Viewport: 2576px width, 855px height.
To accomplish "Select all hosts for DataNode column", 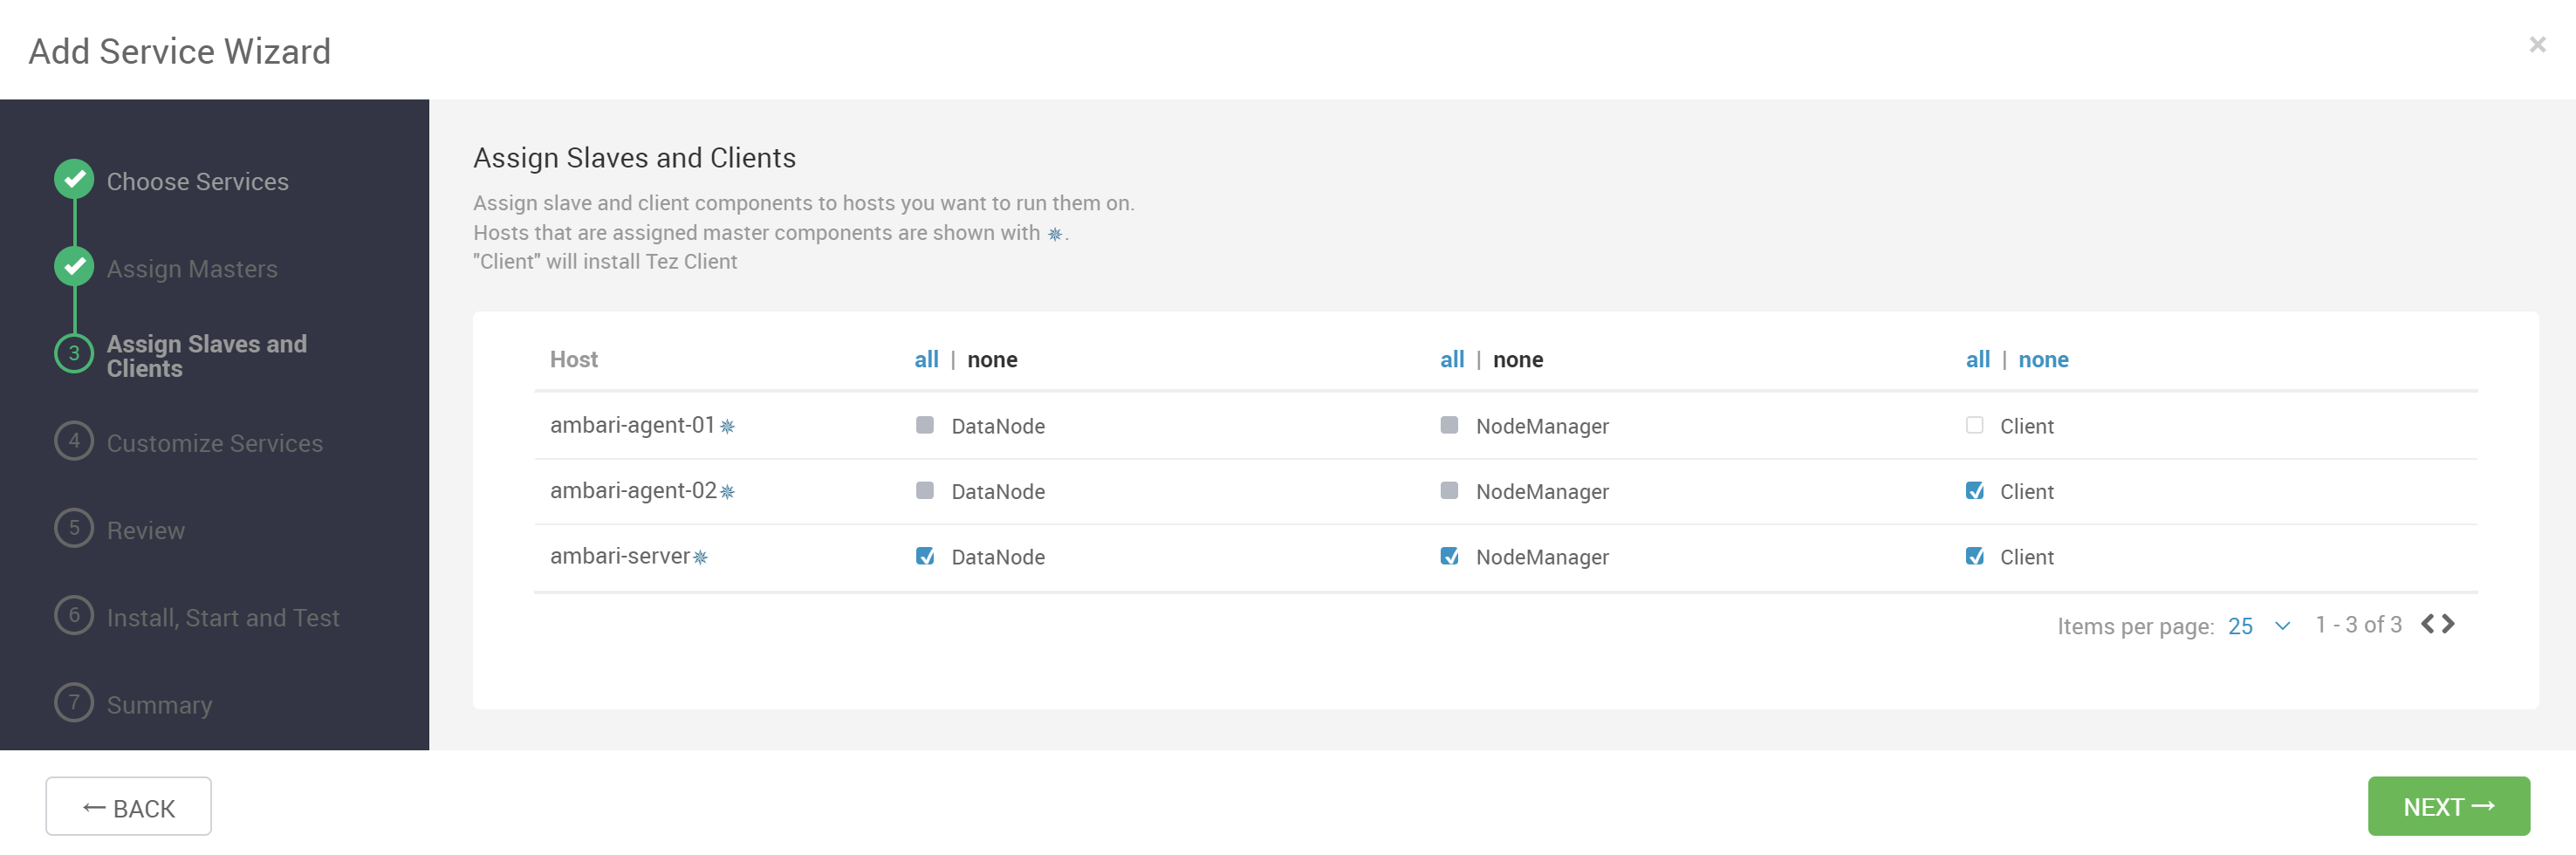I will [926, 359].
